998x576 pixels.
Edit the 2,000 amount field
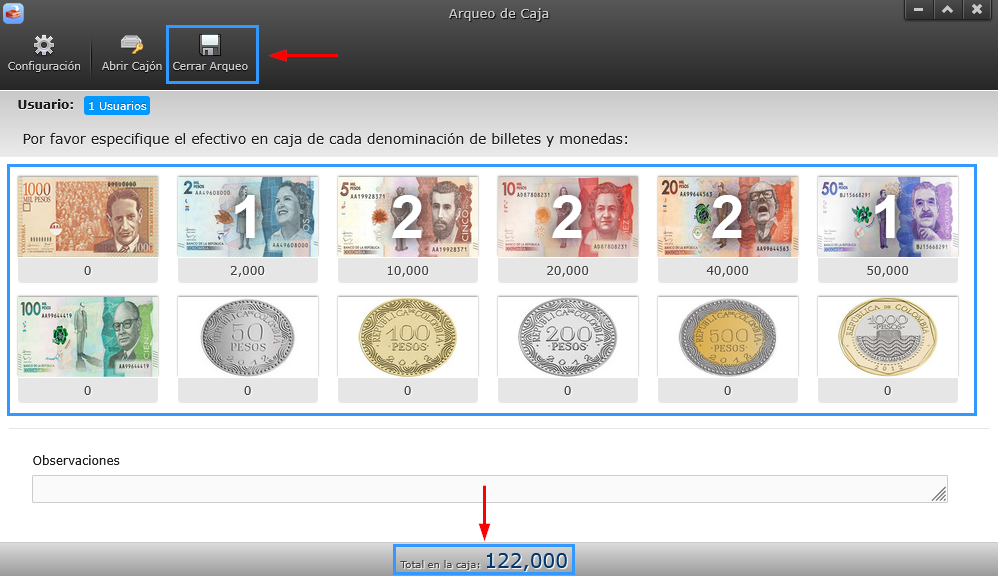[248, 270]
